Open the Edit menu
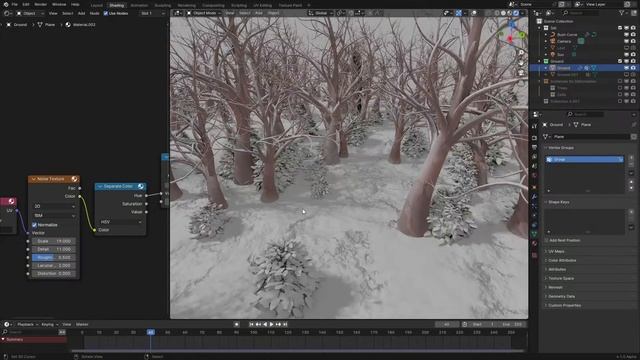Screen dimensions: 640x360 pos(26,4)
